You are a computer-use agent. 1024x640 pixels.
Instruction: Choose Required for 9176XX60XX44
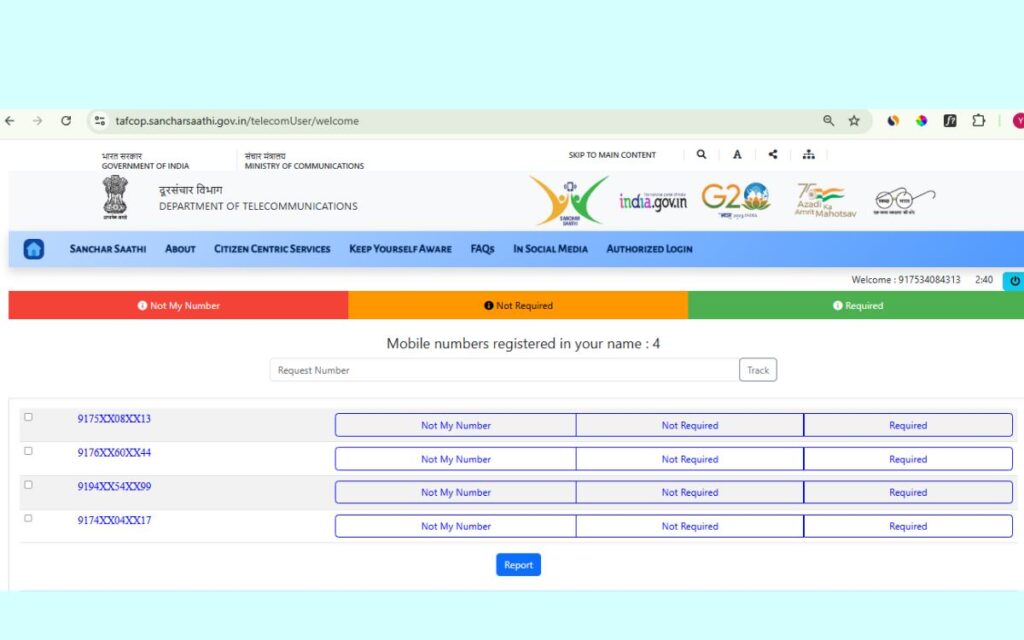coord(907,459)
